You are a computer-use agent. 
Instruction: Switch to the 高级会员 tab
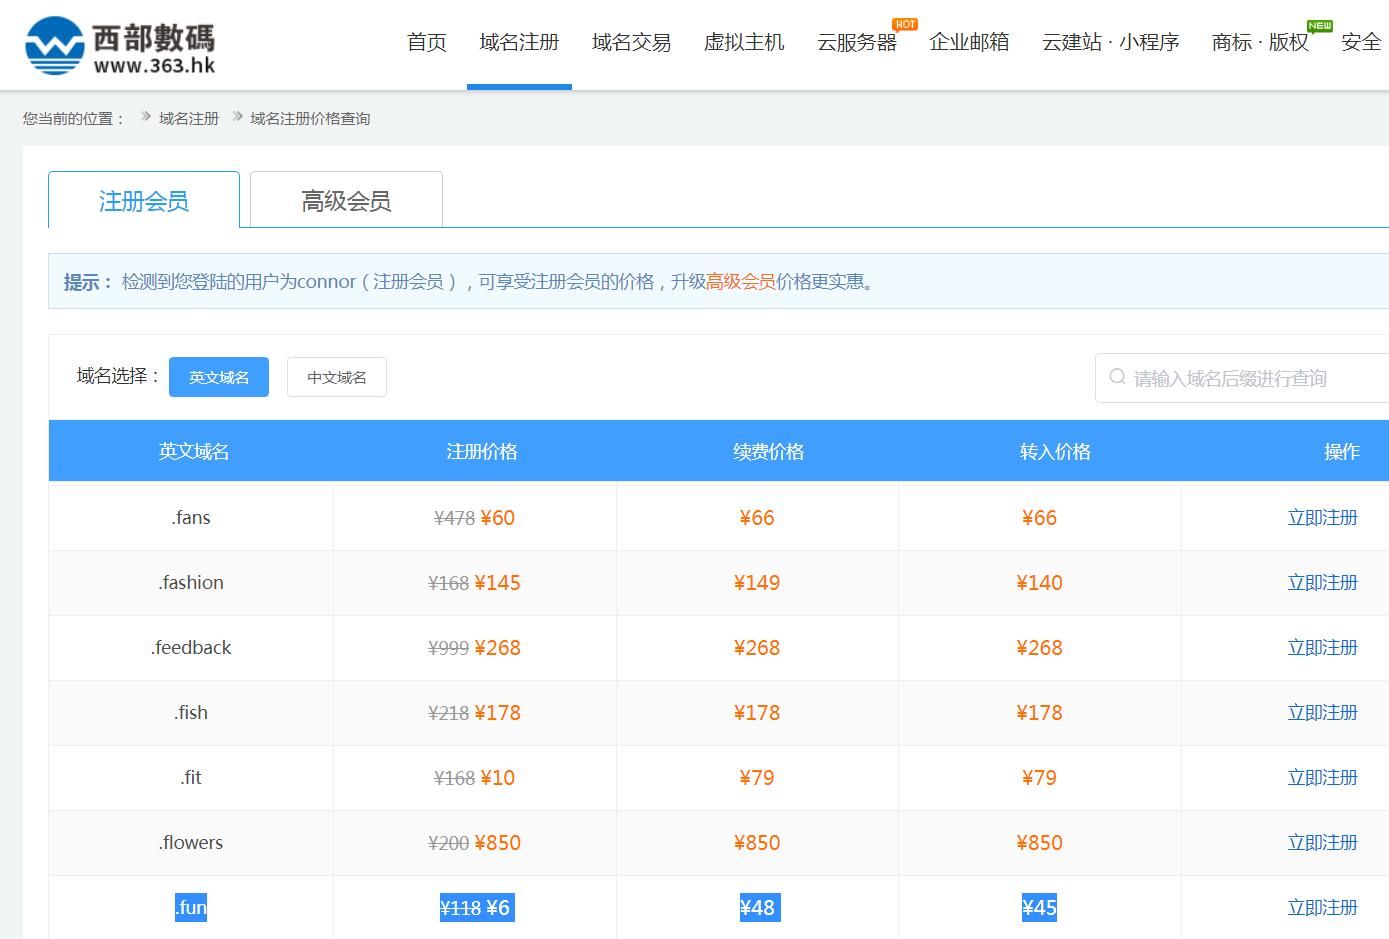pyautogui.click(x=346, y=200)
